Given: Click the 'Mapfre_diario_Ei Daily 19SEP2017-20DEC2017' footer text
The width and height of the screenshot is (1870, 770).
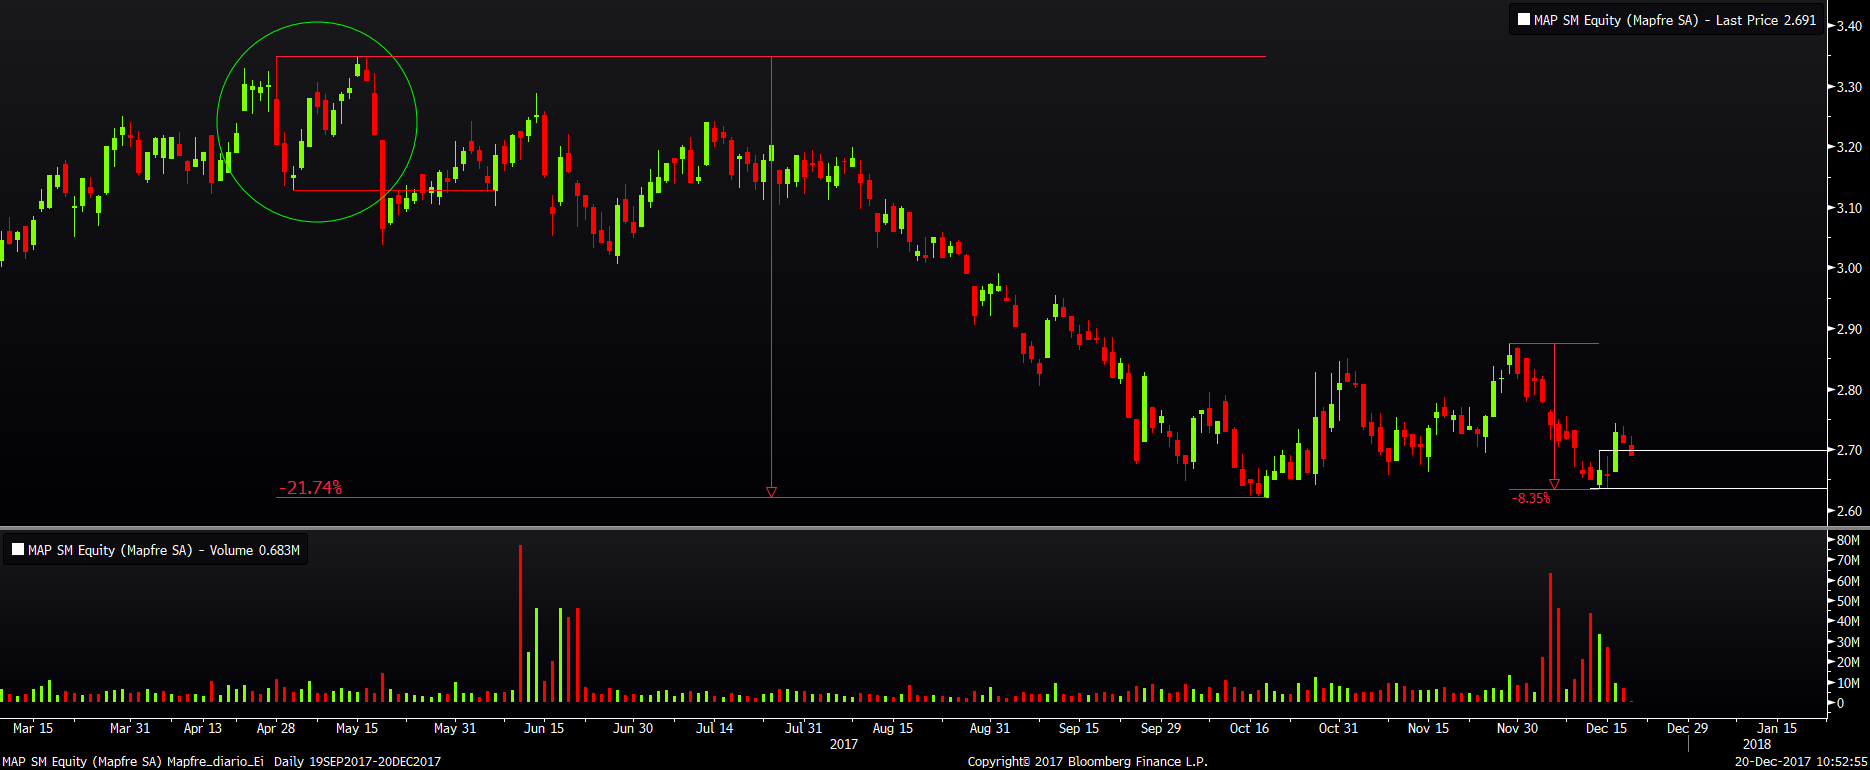Looking at the screenshot, I should click(x=304, y=762).
